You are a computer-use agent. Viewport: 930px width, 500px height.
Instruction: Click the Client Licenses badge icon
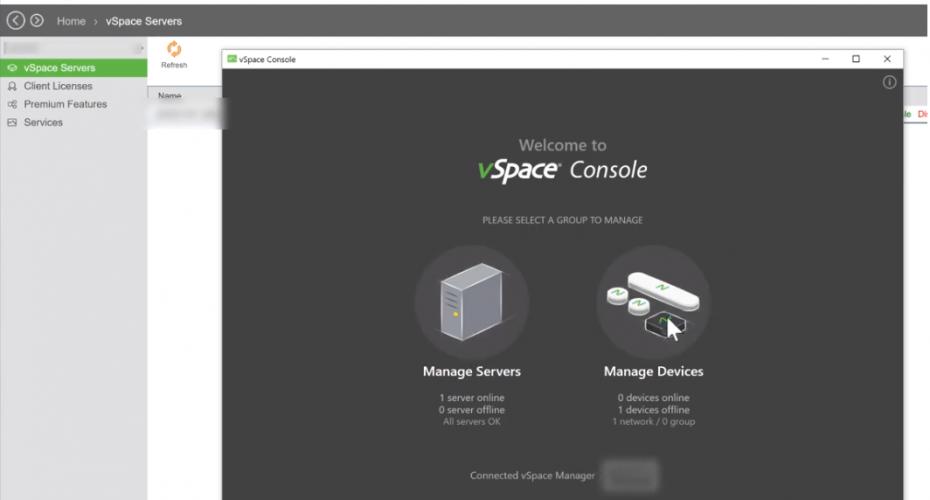click(12, 86)
